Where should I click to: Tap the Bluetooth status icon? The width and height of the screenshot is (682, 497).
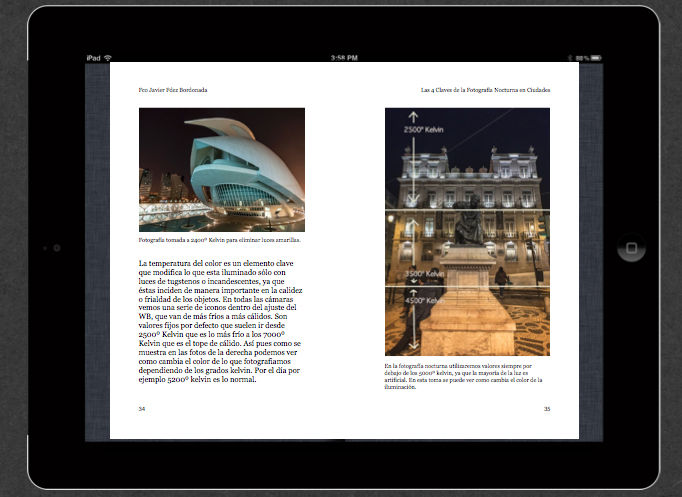click(570, 58)
